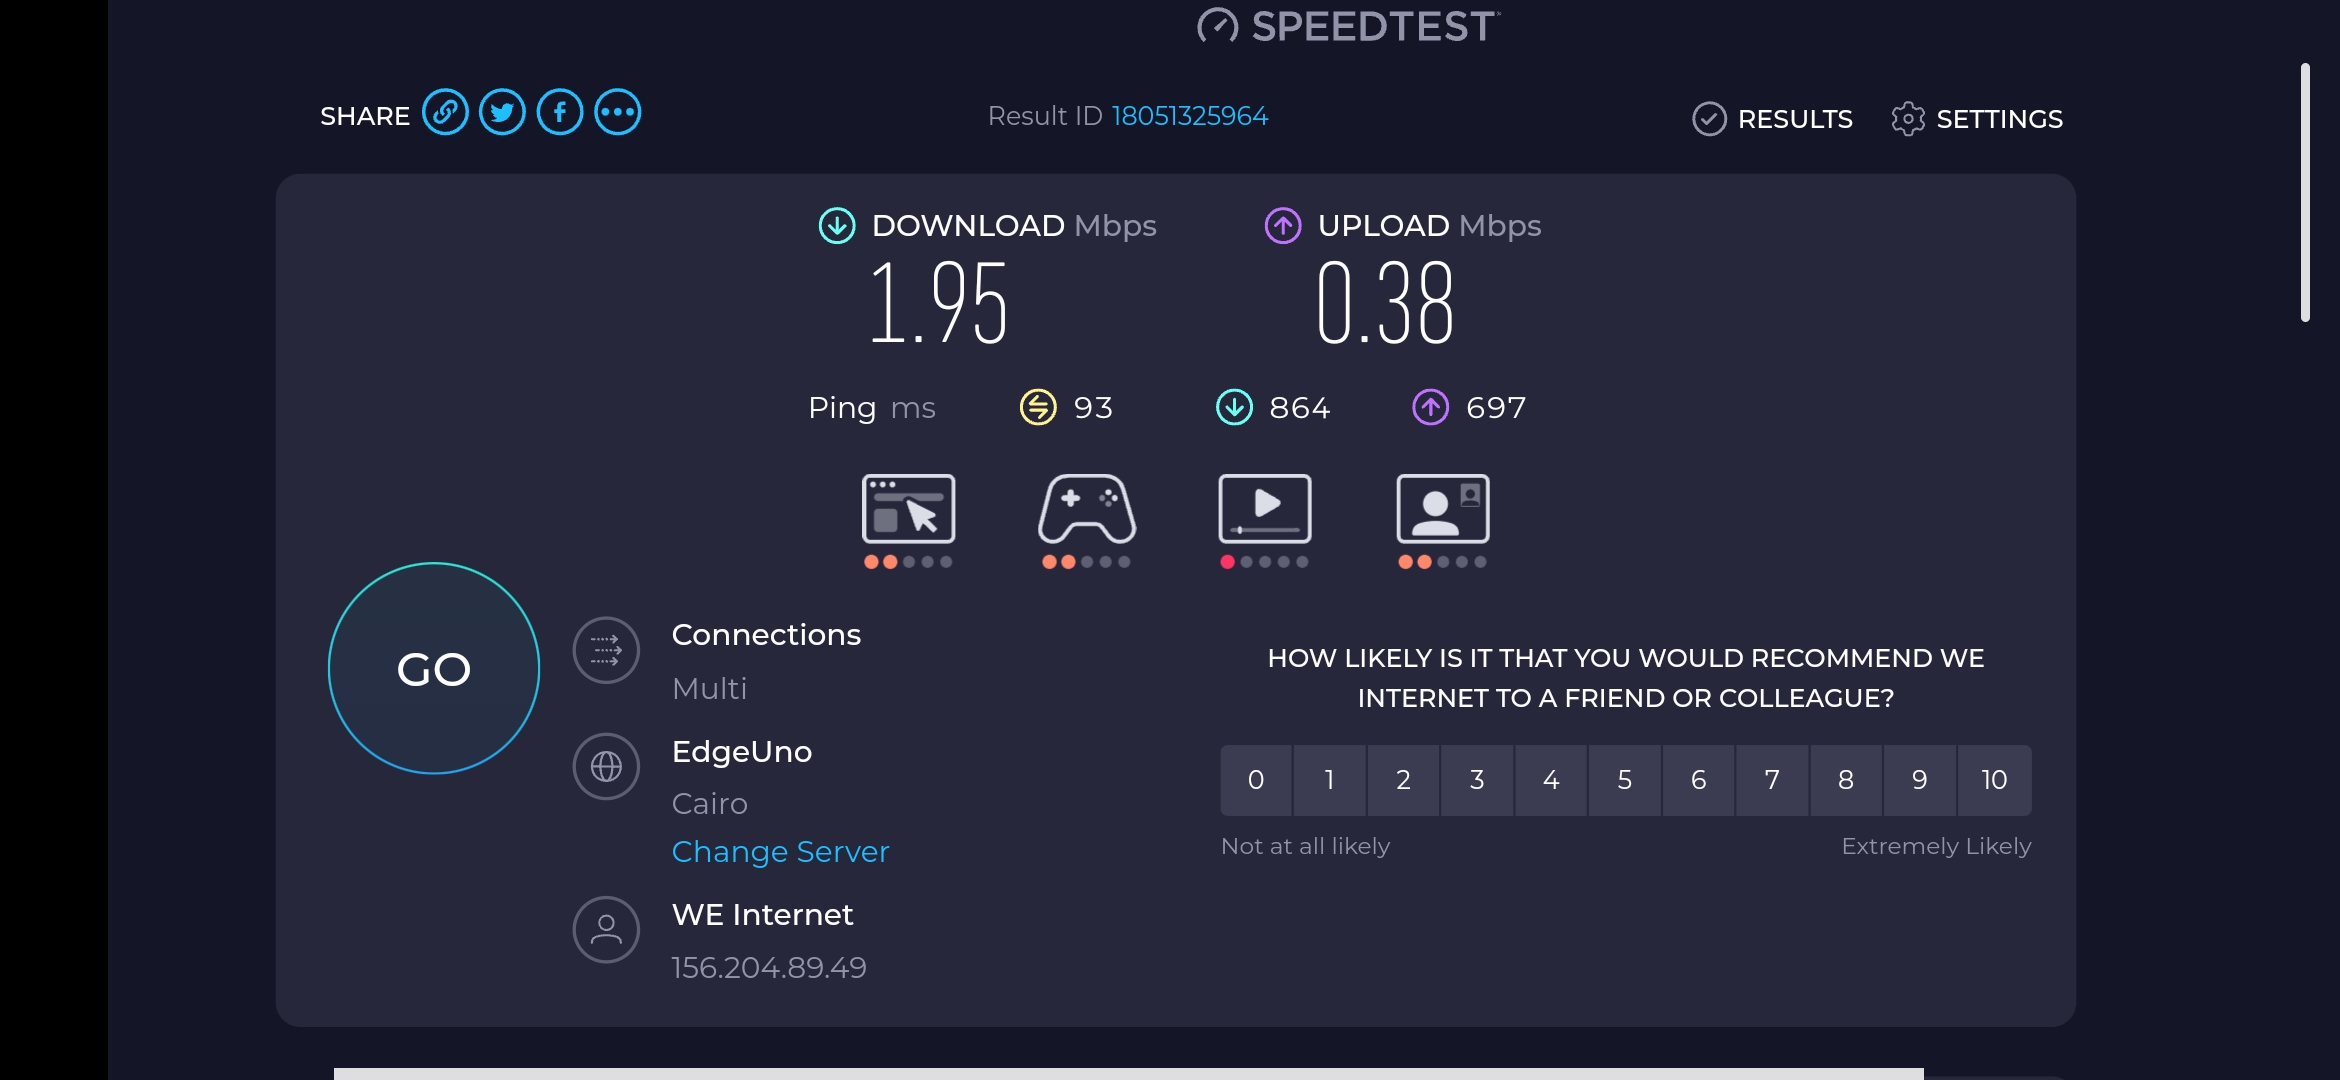Click the WE Internet provider name
Screen dimensions: 2340x1080
763,915
